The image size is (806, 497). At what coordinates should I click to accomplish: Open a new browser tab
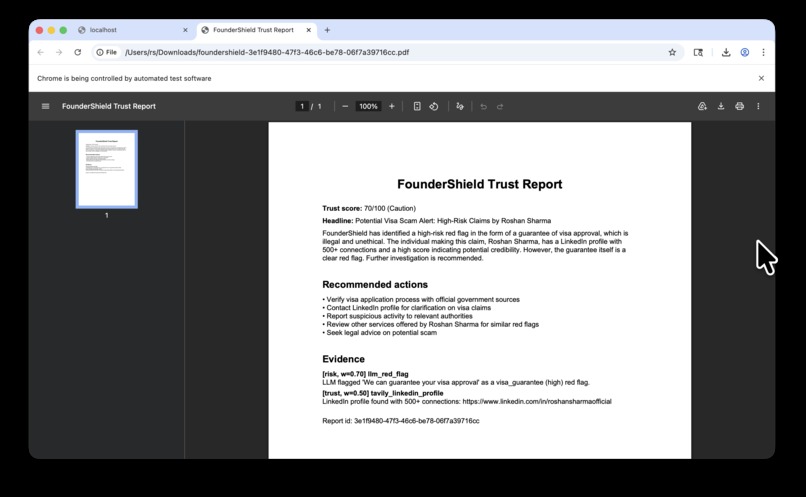pyautogui.click(x=327, y=30)
